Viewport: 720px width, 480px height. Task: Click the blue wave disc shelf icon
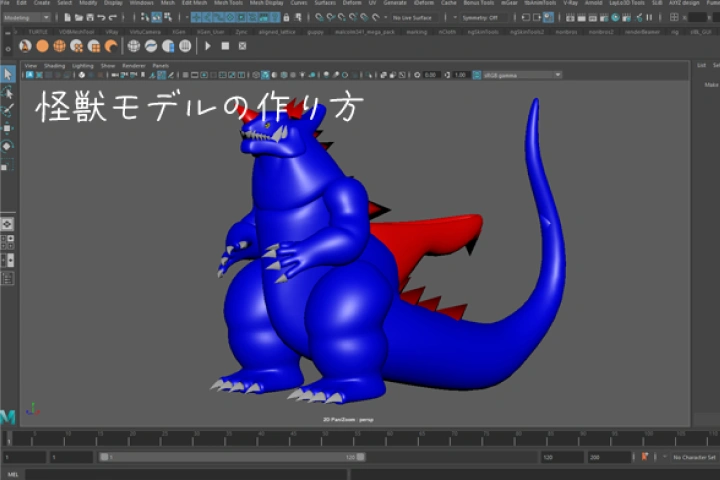pos(151,46)
